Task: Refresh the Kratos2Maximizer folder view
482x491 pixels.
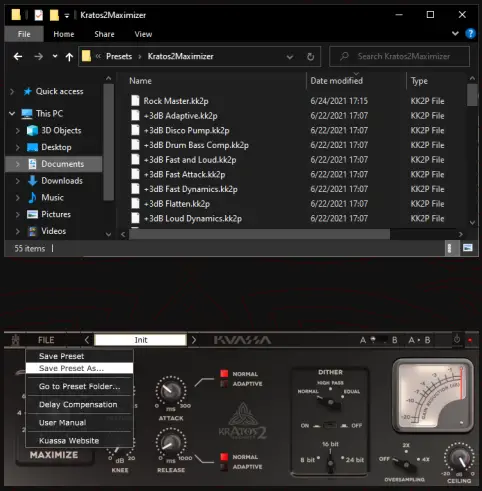Action: click(310, 57)
